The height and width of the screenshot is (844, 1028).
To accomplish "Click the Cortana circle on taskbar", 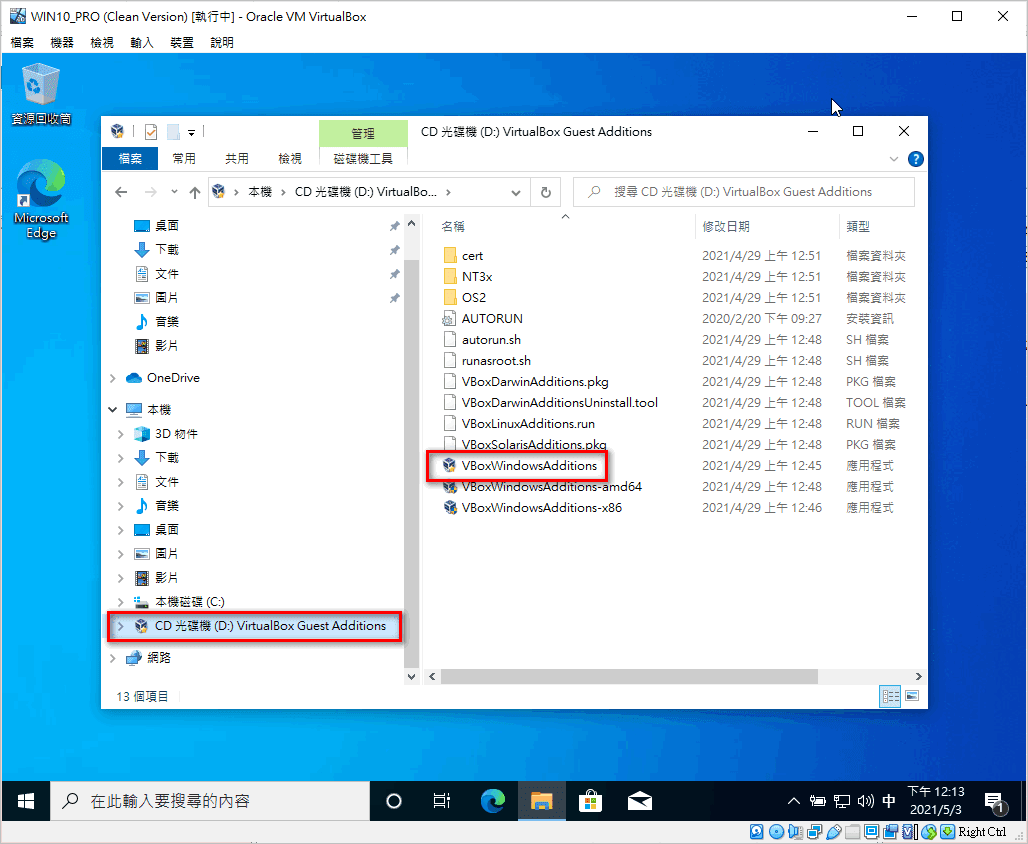I will (394, 801).
